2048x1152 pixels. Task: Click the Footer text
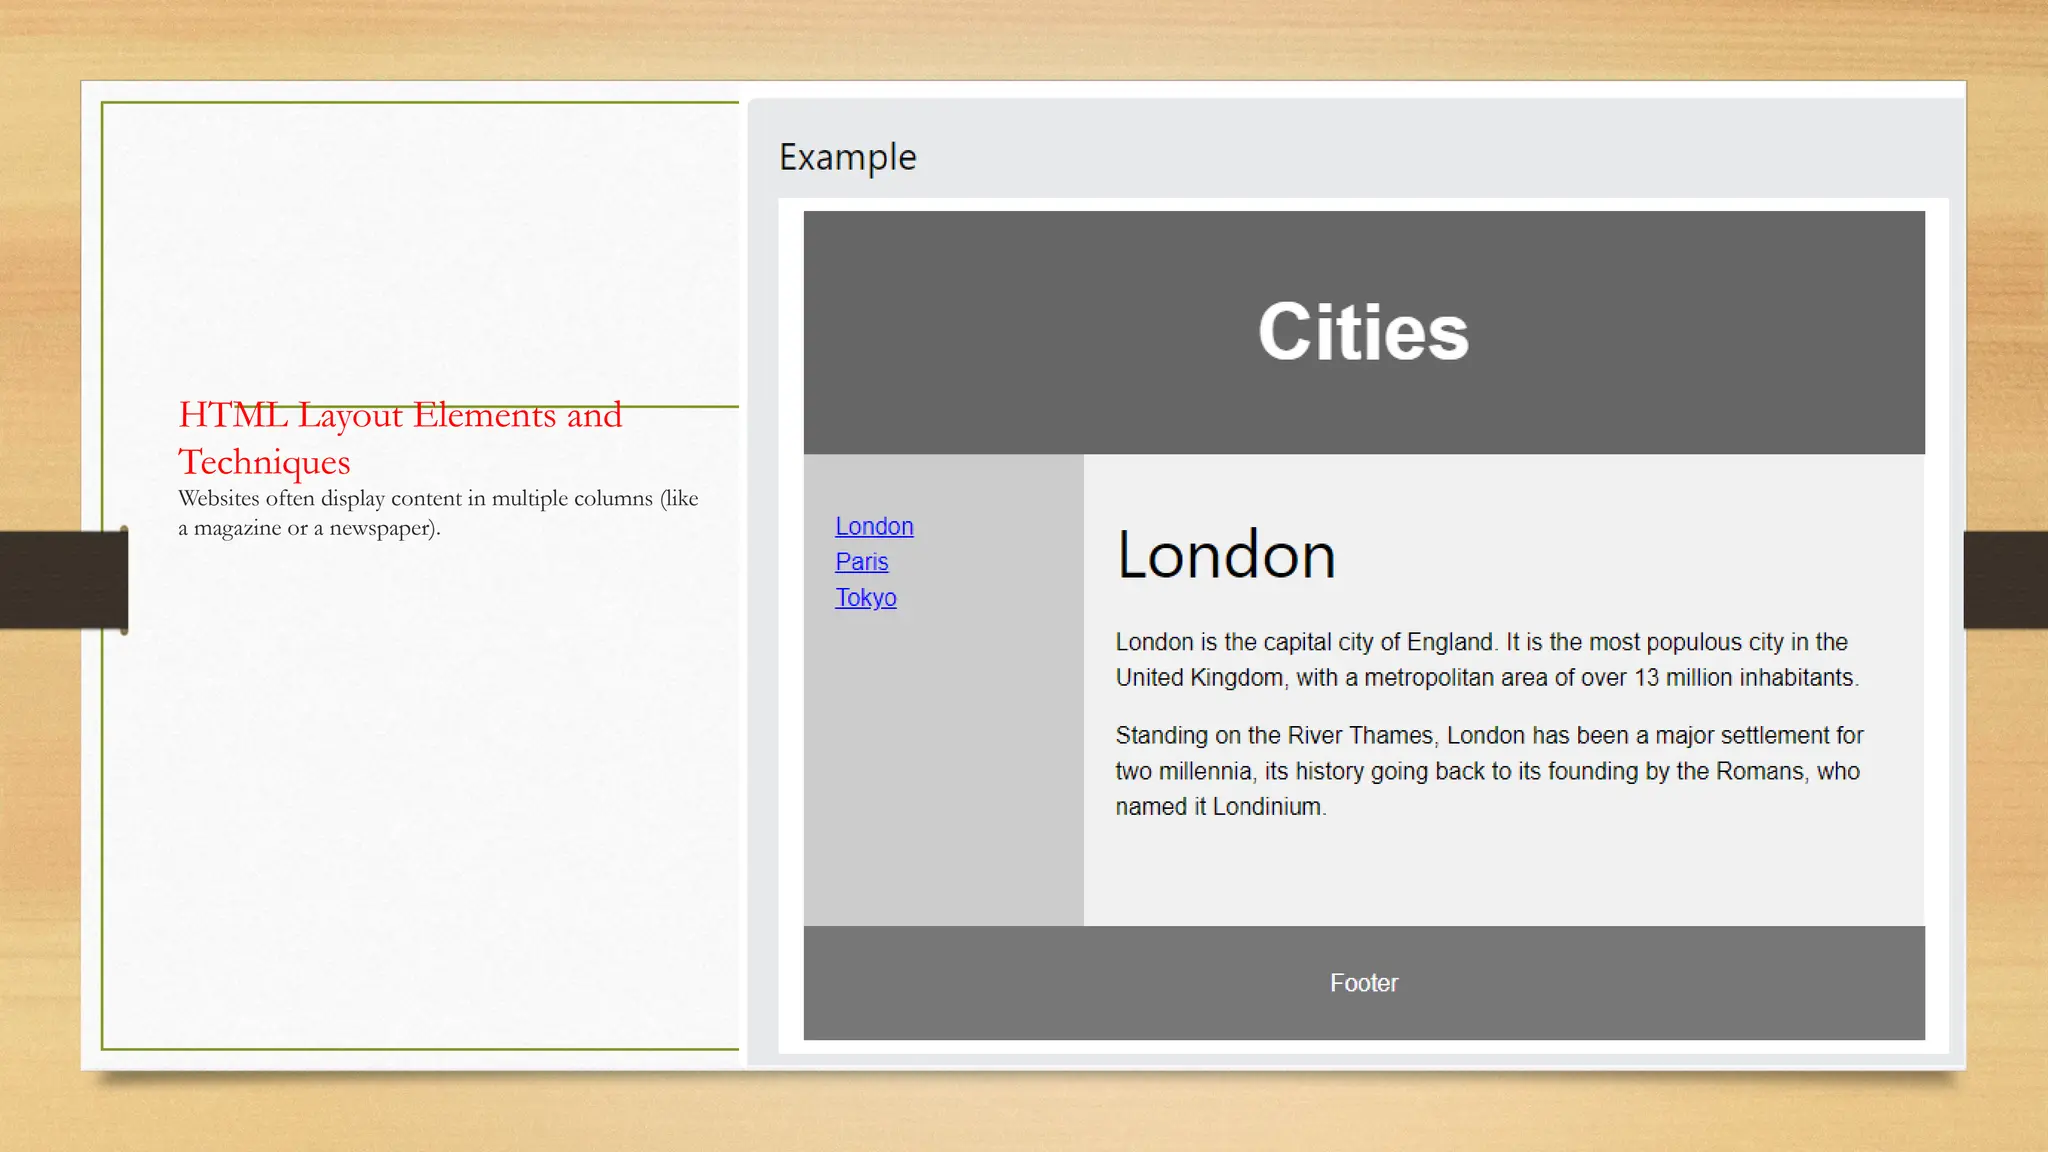pyautogui.click(x=1363, y=983)
